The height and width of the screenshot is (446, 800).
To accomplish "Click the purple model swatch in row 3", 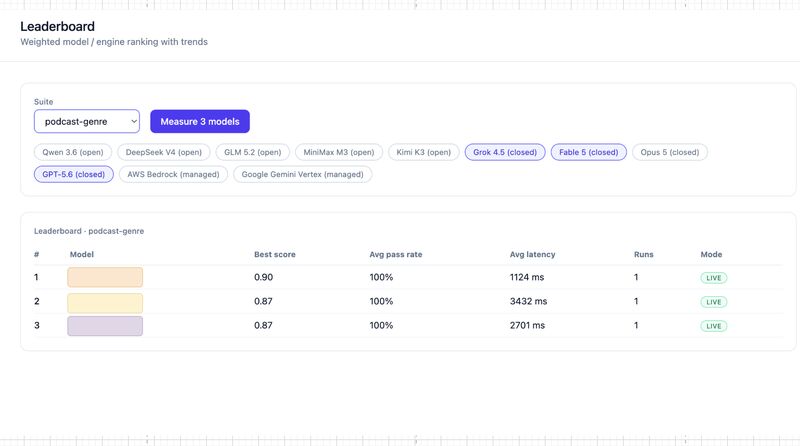I will [105, 326].
